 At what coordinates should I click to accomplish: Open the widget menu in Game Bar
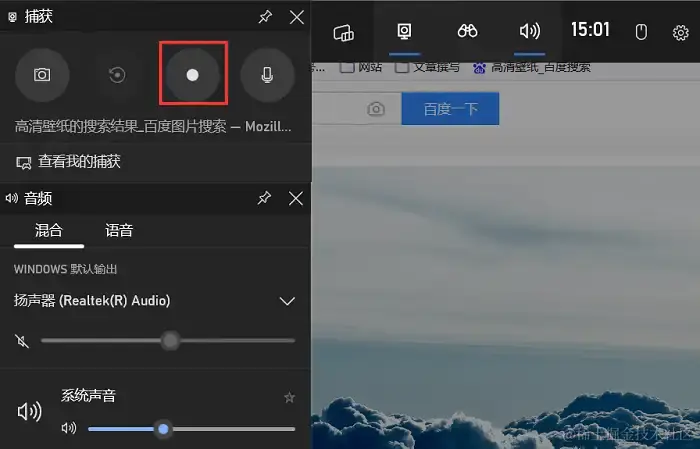point(343,32)
